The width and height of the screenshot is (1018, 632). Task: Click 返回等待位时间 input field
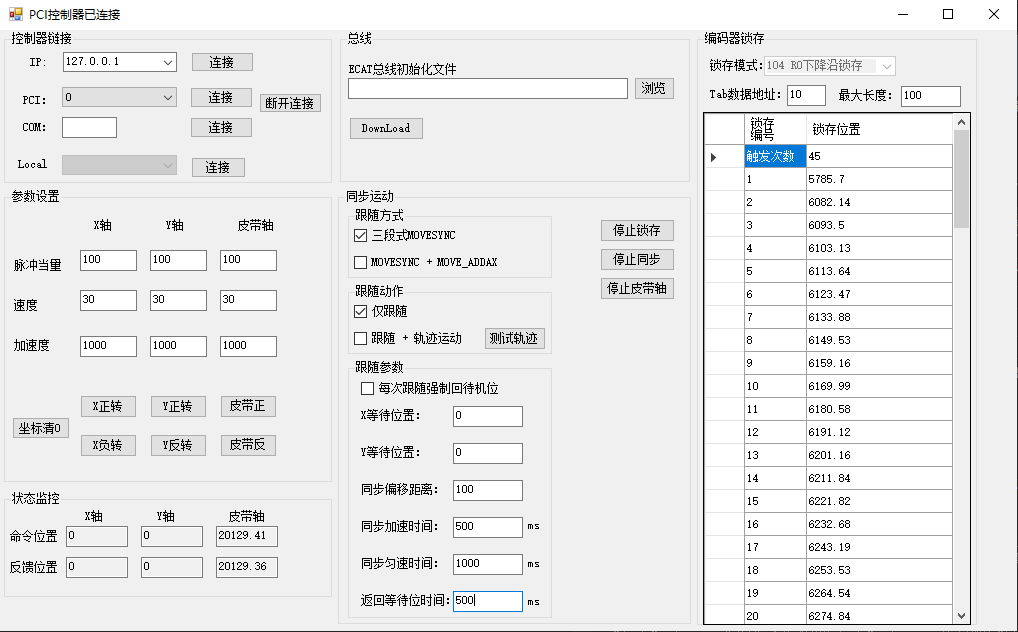click(488, 601)
